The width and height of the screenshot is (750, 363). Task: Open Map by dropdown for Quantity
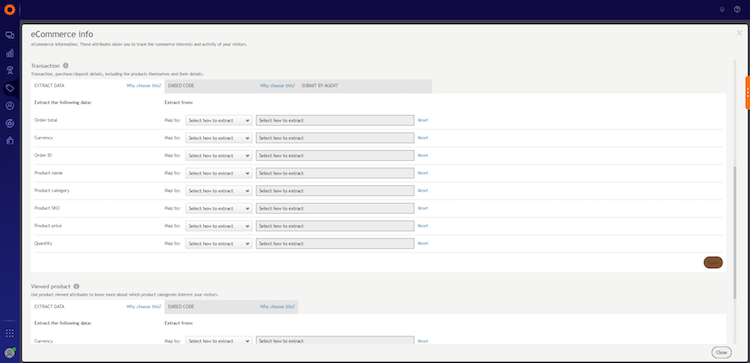pos(219,243)
